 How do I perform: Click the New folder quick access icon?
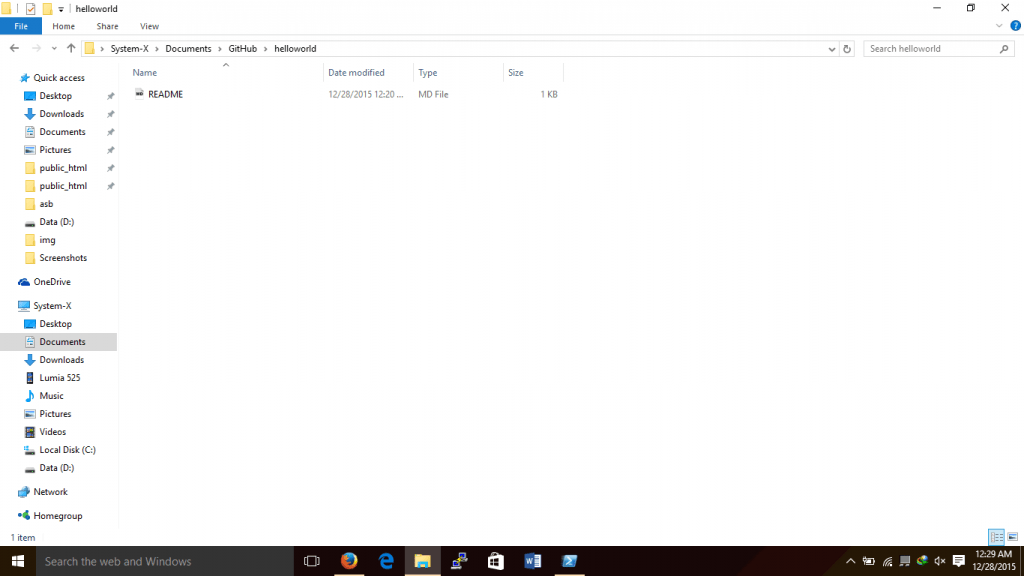(x=48, y=9)
